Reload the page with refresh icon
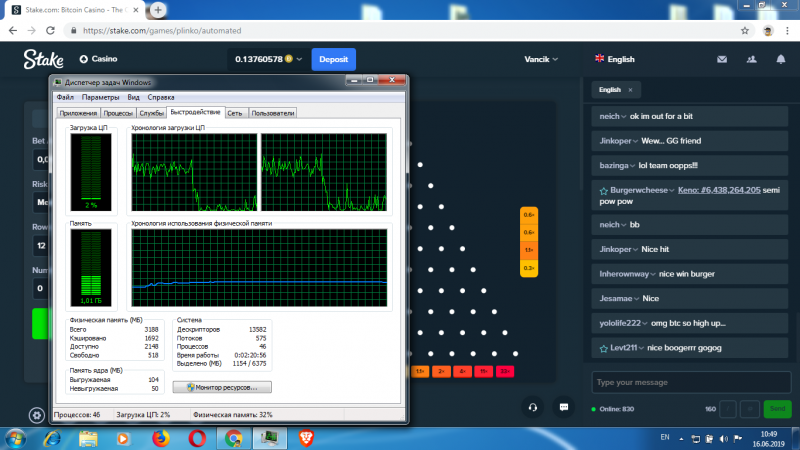800x450 pixels. click(x=50, y=31)
